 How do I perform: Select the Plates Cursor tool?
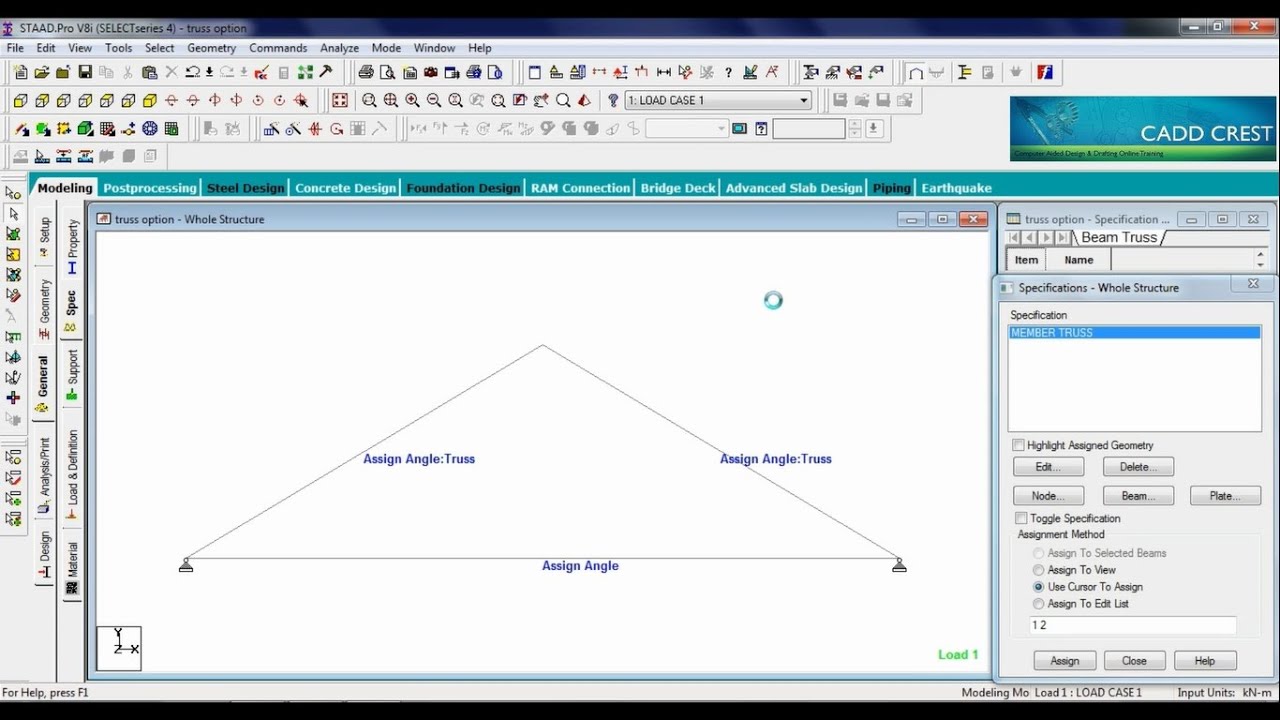pos(13,234)
